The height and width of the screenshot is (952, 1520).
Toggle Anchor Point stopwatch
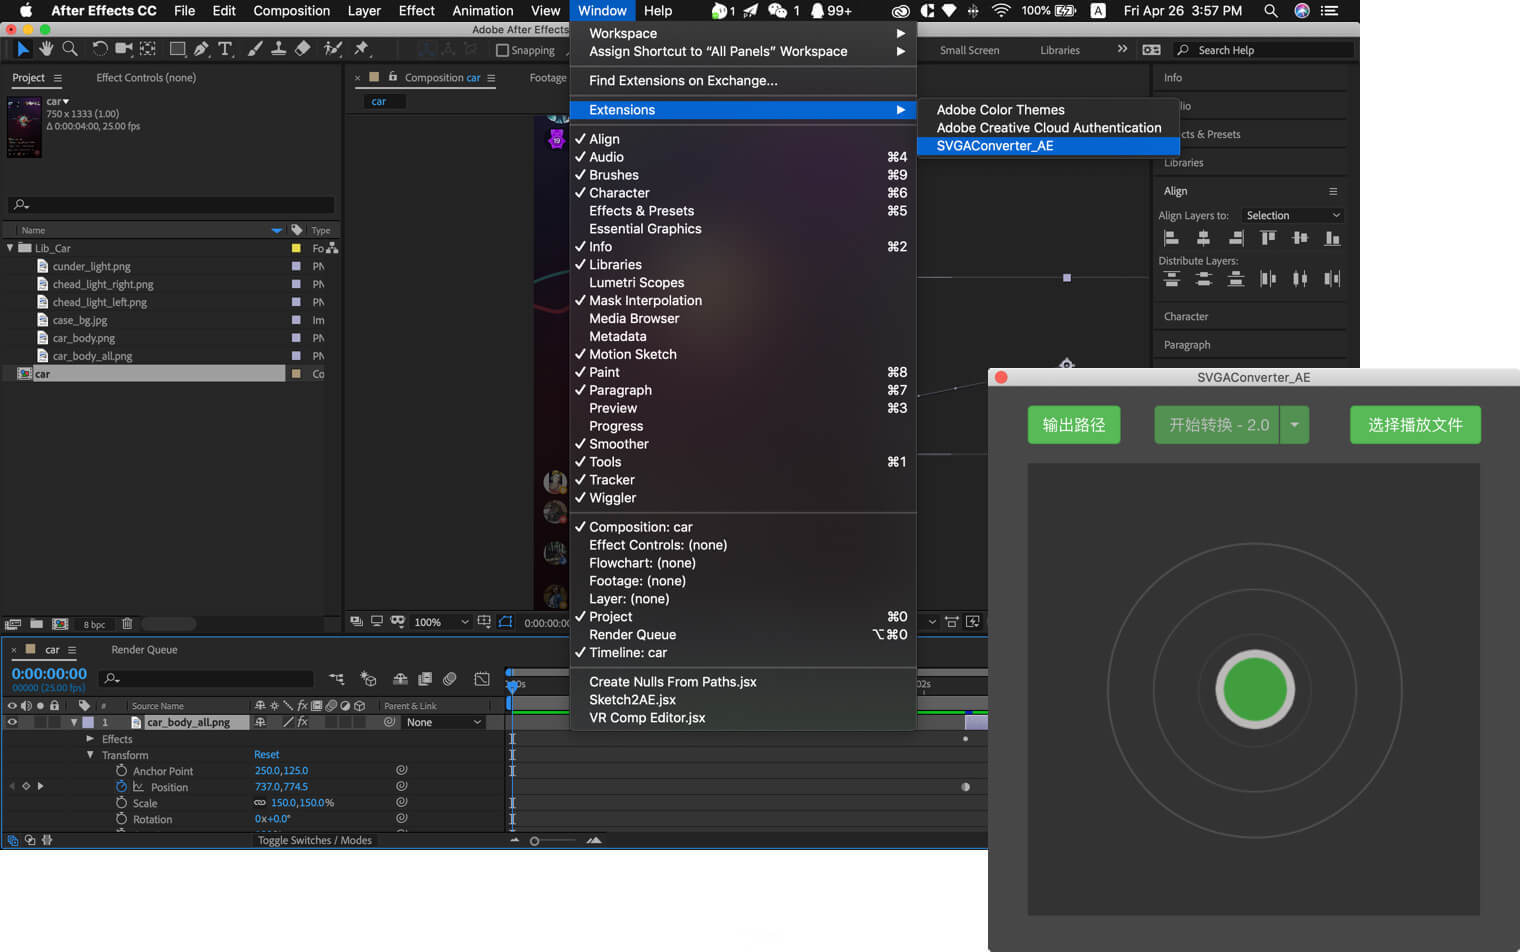tap(121, 771)
